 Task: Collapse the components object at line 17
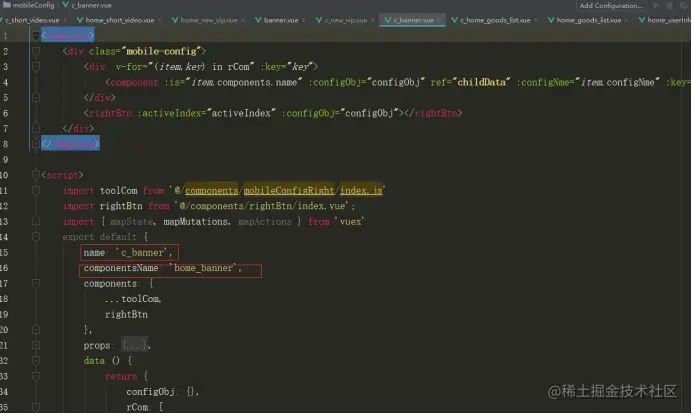[x=36, y=283]
